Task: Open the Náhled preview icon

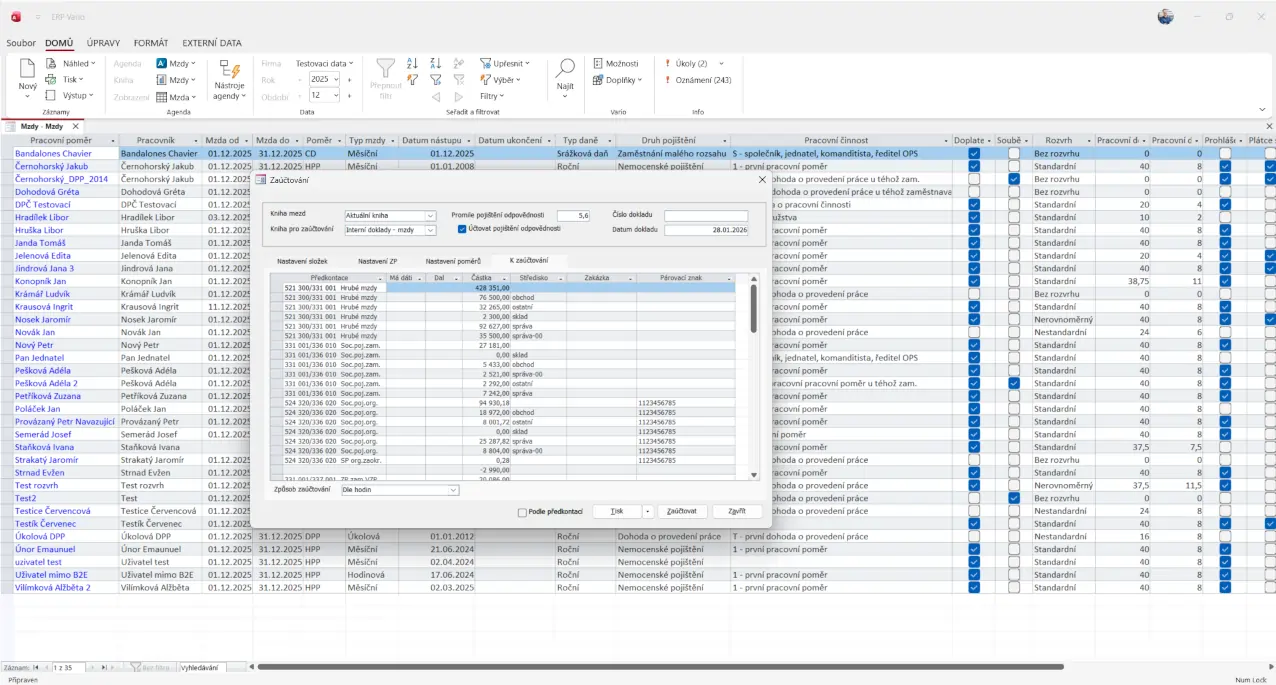Action: coord(51,63)
